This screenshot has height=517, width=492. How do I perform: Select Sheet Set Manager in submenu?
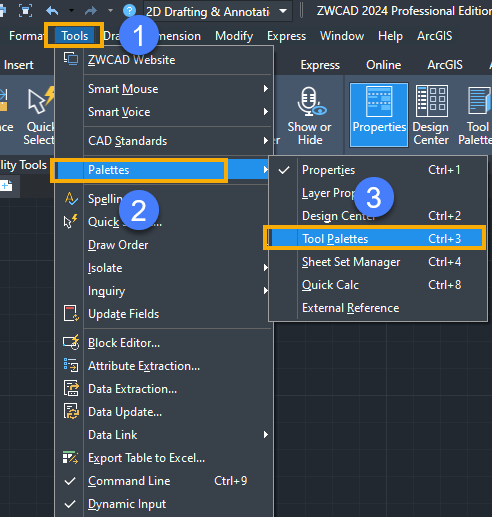click(377, 262)
